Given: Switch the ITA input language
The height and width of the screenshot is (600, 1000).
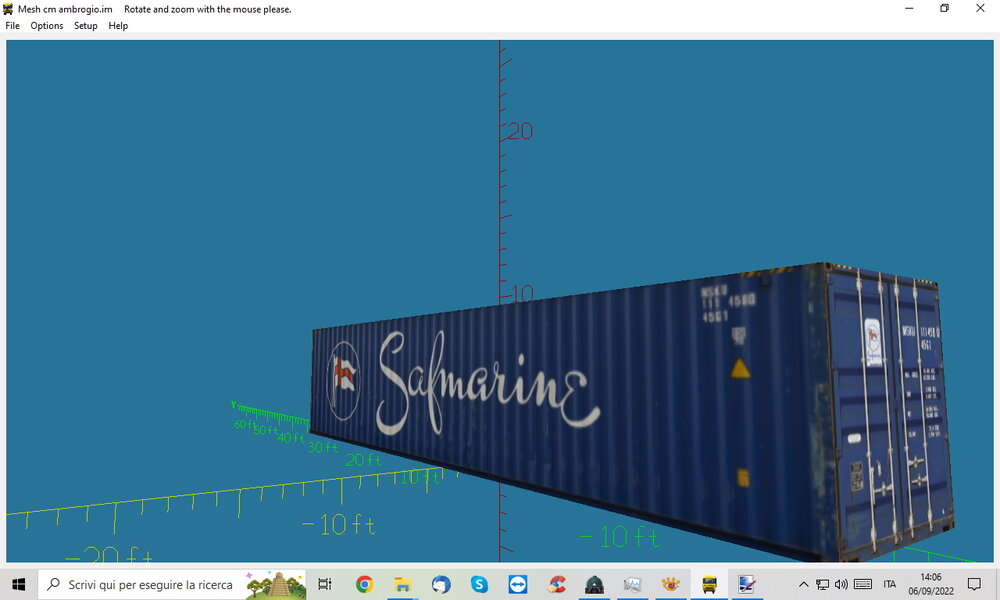Looking at the screenshot, I should (890, 584).
